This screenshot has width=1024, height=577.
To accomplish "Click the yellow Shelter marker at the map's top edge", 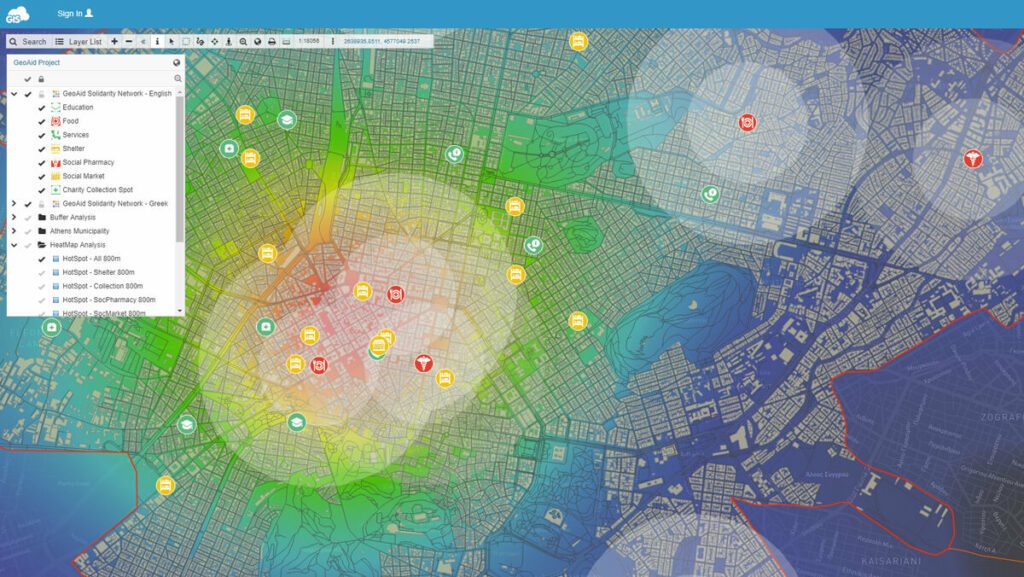I will 578,41.
